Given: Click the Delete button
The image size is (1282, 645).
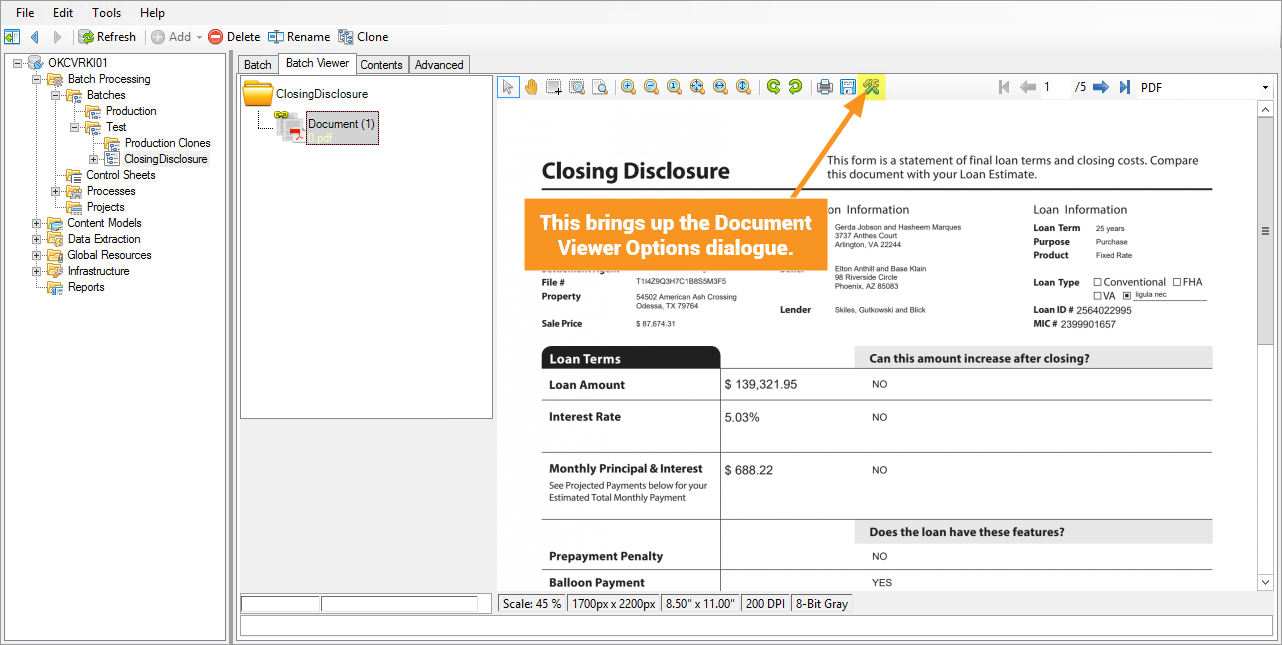Looking at the screenshot, I should [234, 37].
